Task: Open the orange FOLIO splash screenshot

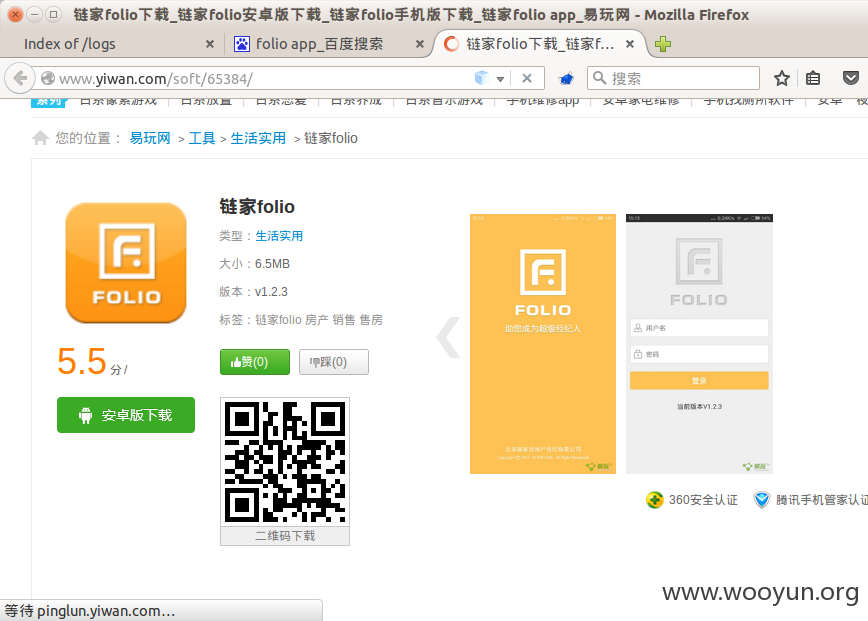Action: point(542,344)
